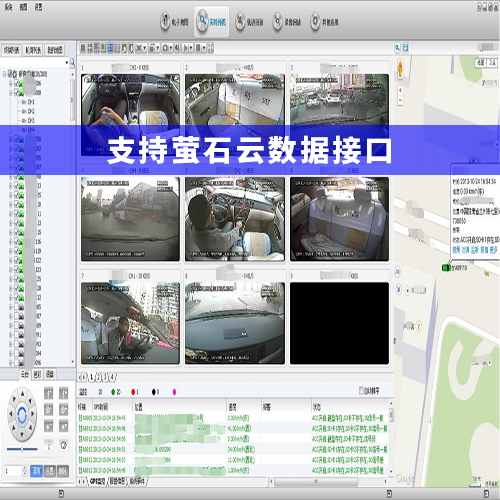Collapse the root vehicle group tree node

click(x=4, y=74)
